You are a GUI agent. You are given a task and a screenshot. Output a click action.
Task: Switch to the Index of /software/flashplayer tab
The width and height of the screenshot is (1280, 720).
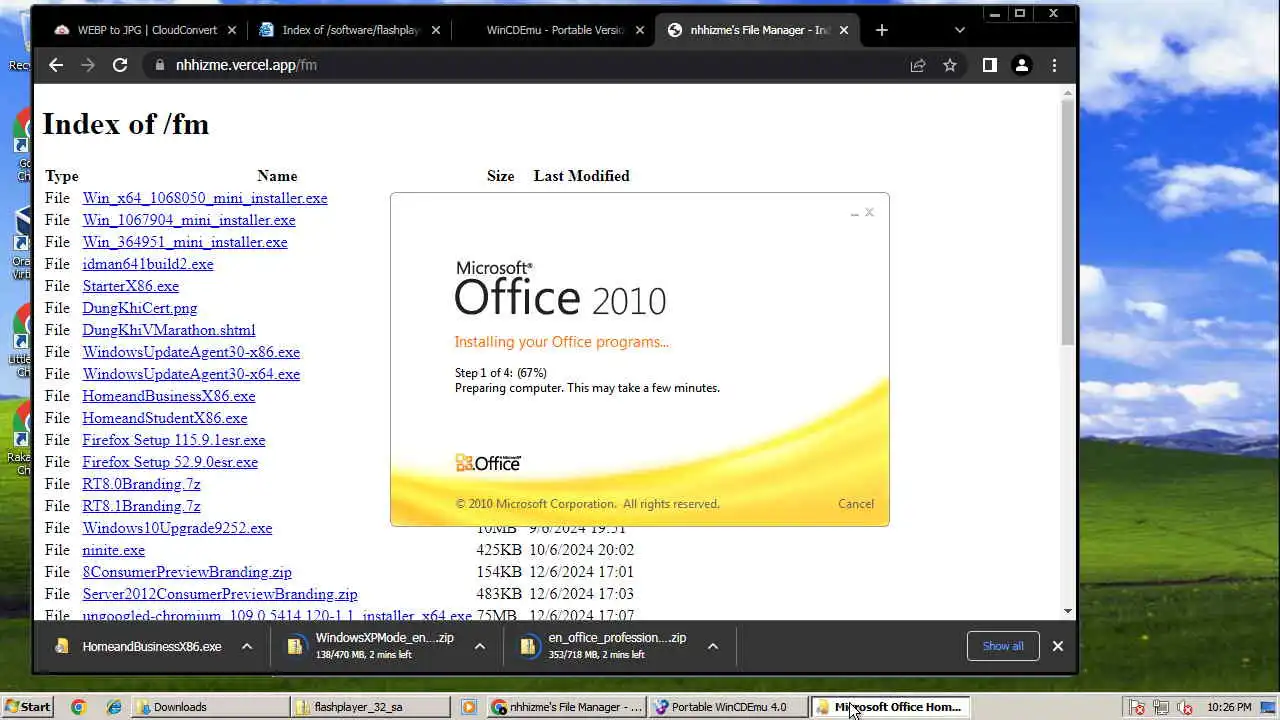349,30
